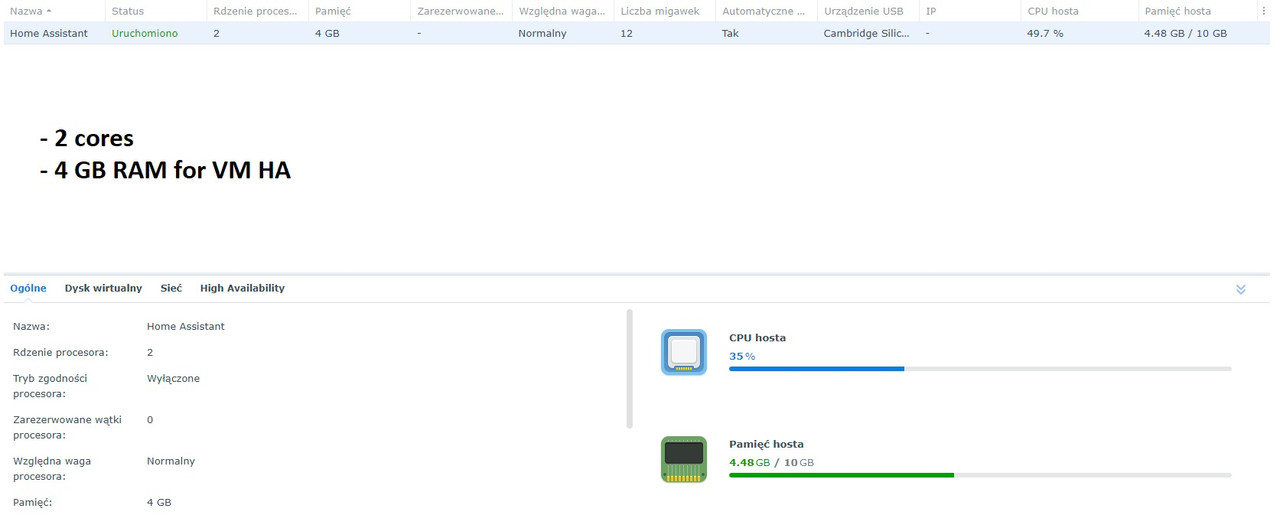This screenshot has height=525, width=1280.
Task: Click the Względna waga column header
Action: 563,11
